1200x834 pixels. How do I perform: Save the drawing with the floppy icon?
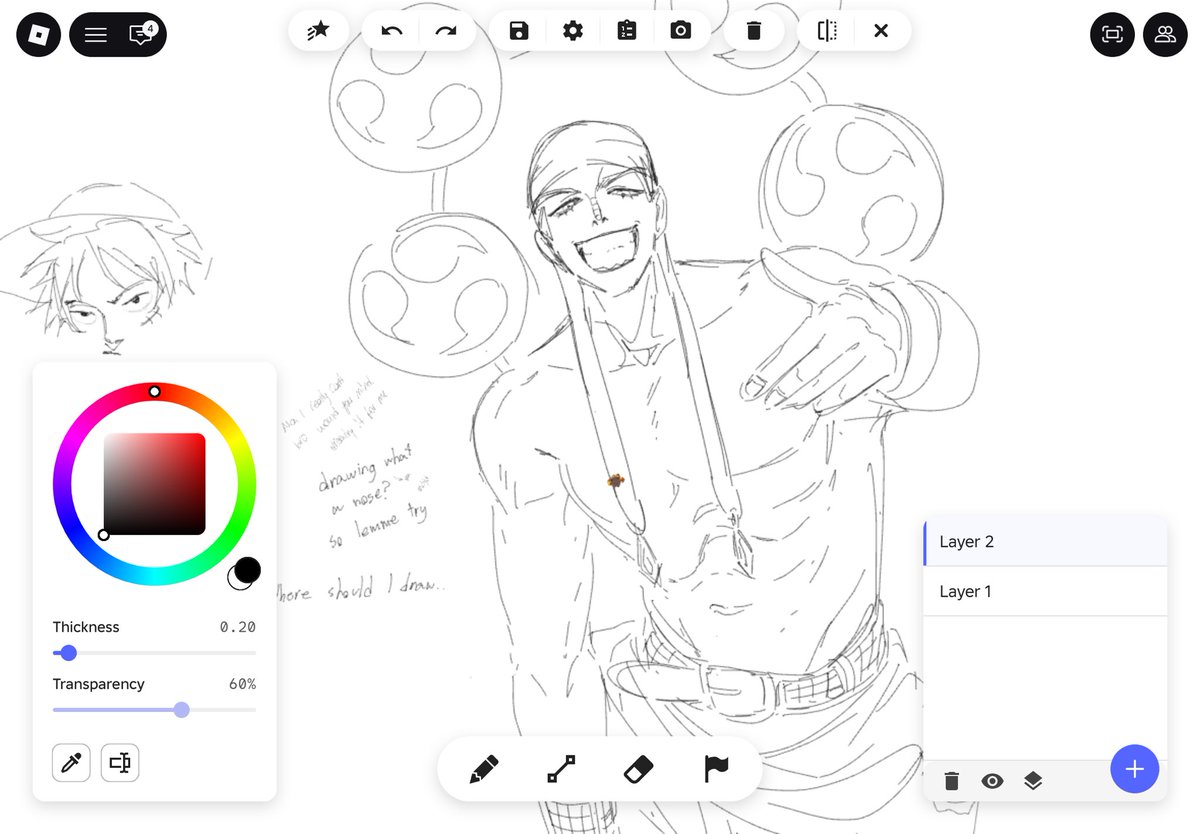[x=519, y=31]
